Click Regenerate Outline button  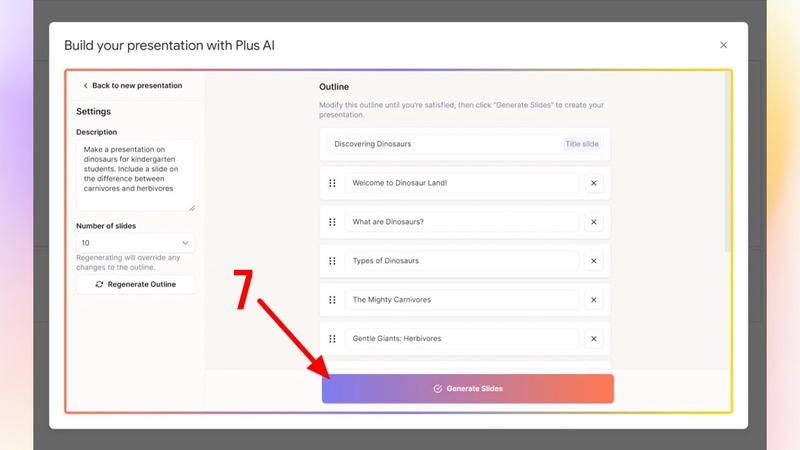[x=136, y=284]
